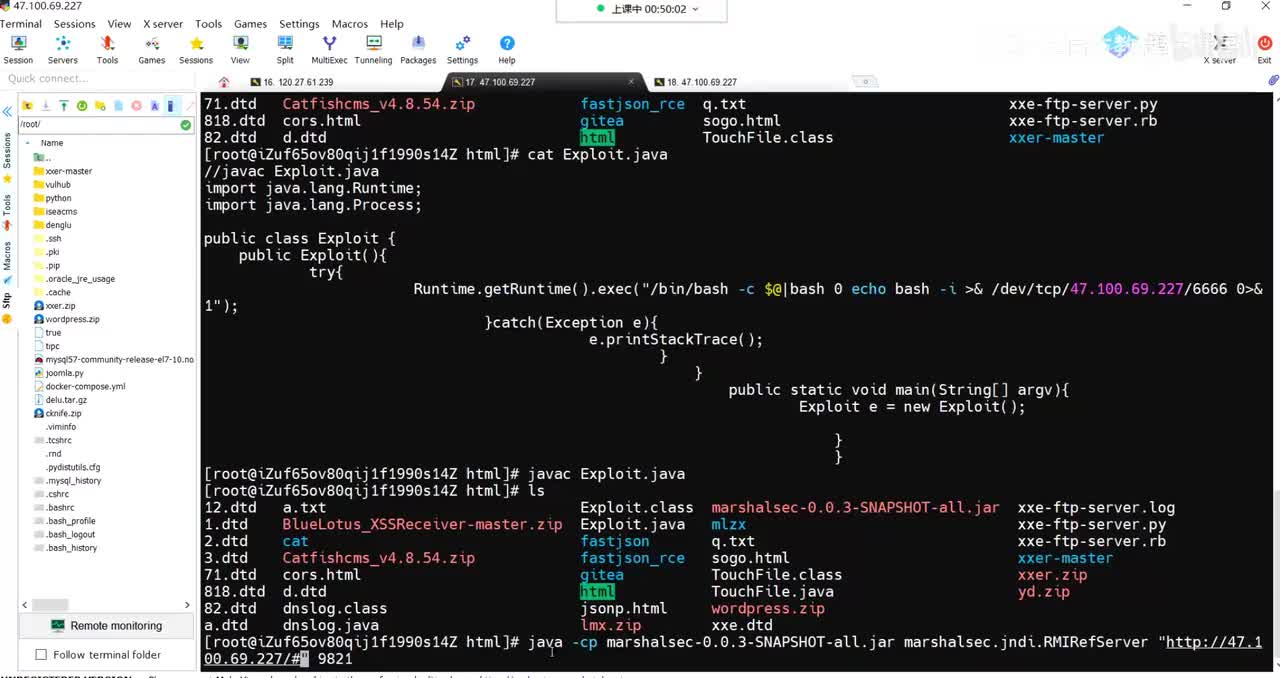Screen dimensions: 1280x678
Task: Click green check beside /root/ path
Action: click(186, 125)
